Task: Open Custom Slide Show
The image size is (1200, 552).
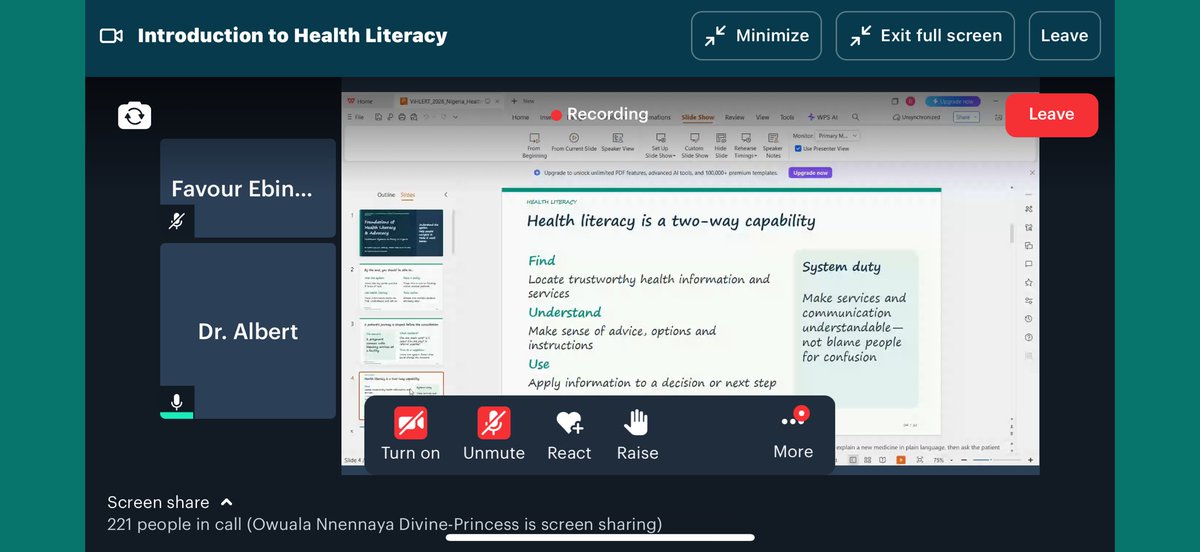Action: tap(695, 145)
